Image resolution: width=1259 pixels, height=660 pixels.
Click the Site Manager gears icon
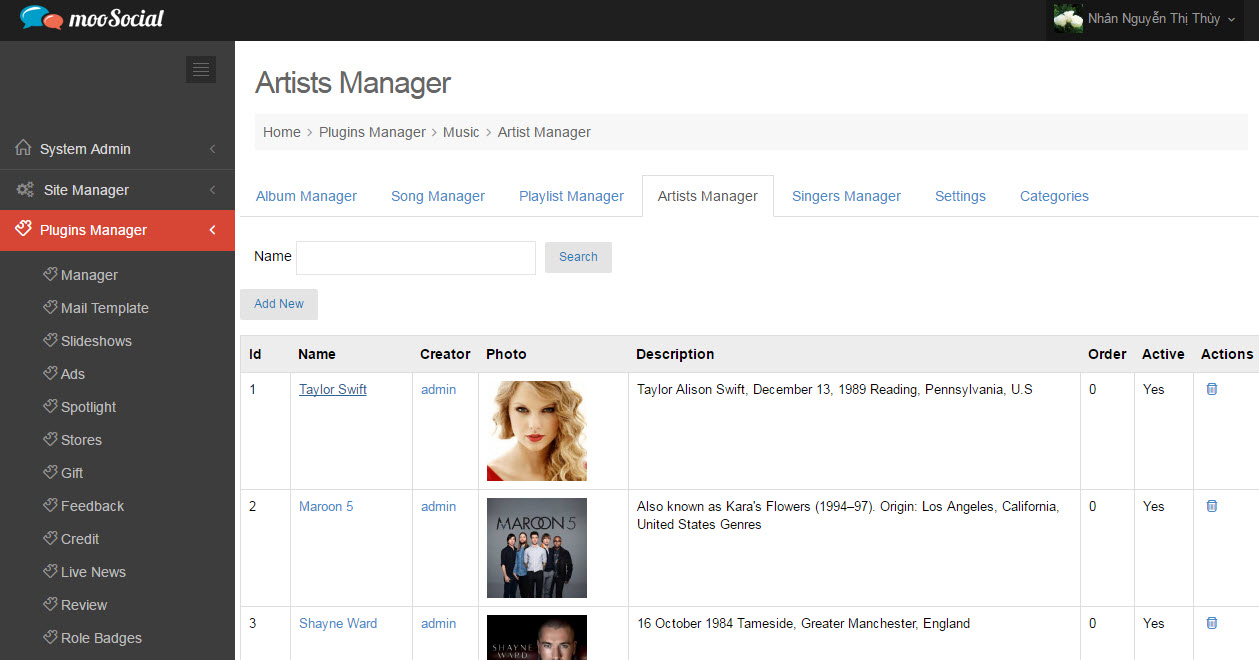(25, 189)
